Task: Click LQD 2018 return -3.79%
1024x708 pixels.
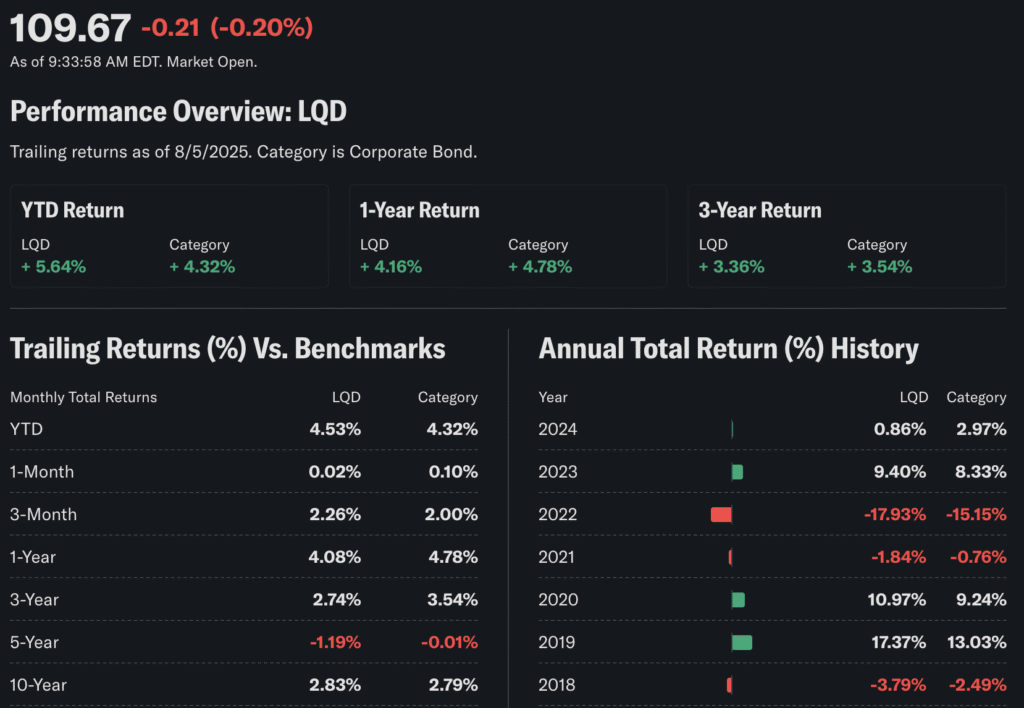Action: (898, 685)
